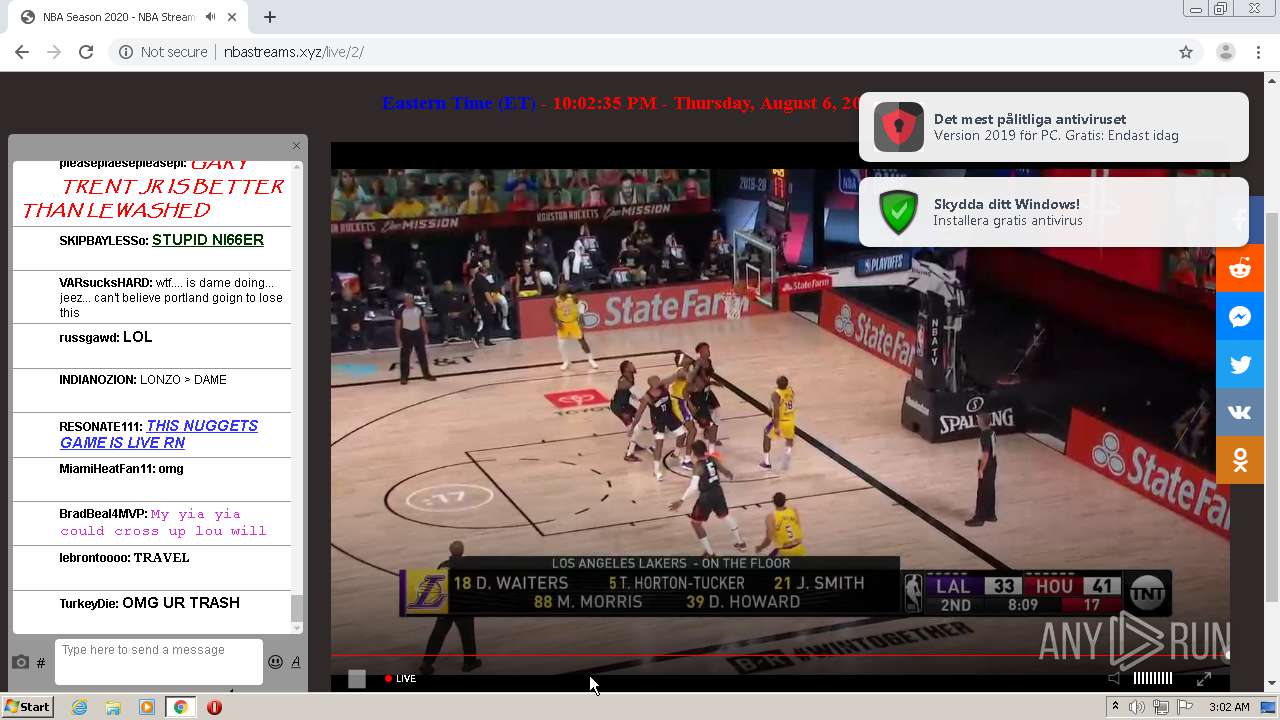Click the chat scrollbar thumb
This screenshot has width=1280, height=720.
[x=296, y=608]
